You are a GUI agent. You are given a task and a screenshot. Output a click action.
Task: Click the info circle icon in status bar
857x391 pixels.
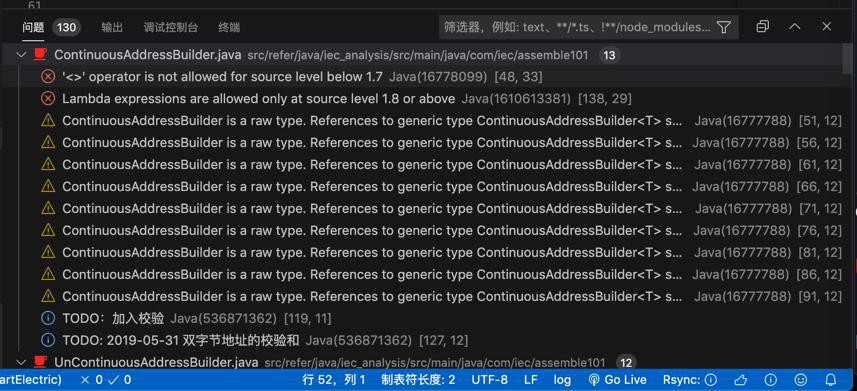pyautogui.click(x=771, y=380)
